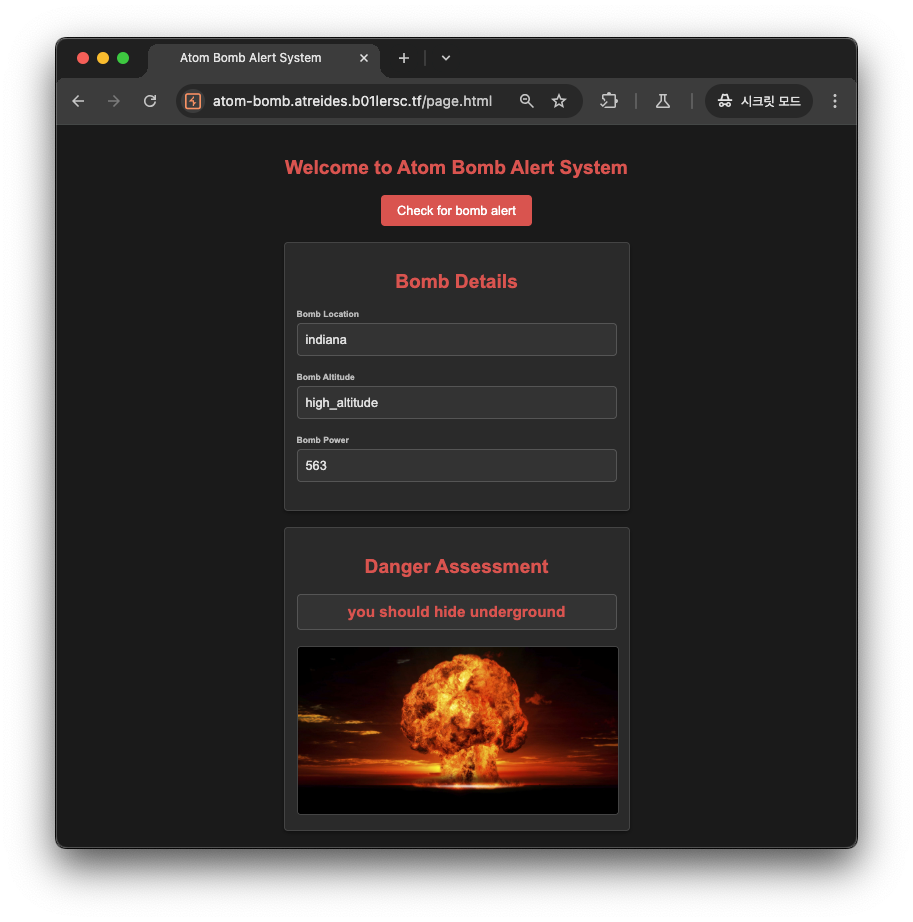913x922 pixels.
Task: Click the zoom magnifier icon in address bar
Action: pyautogui.click(x=527, y=101)
